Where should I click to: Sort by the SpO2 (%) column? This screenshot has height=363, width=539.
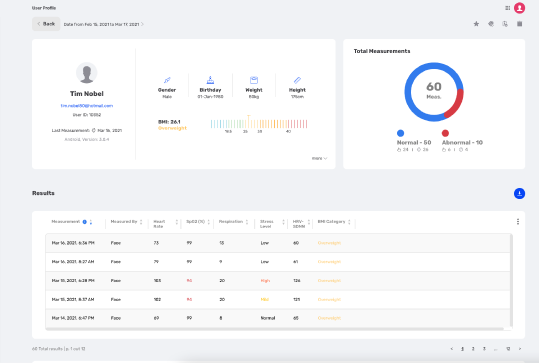point(209,222)
